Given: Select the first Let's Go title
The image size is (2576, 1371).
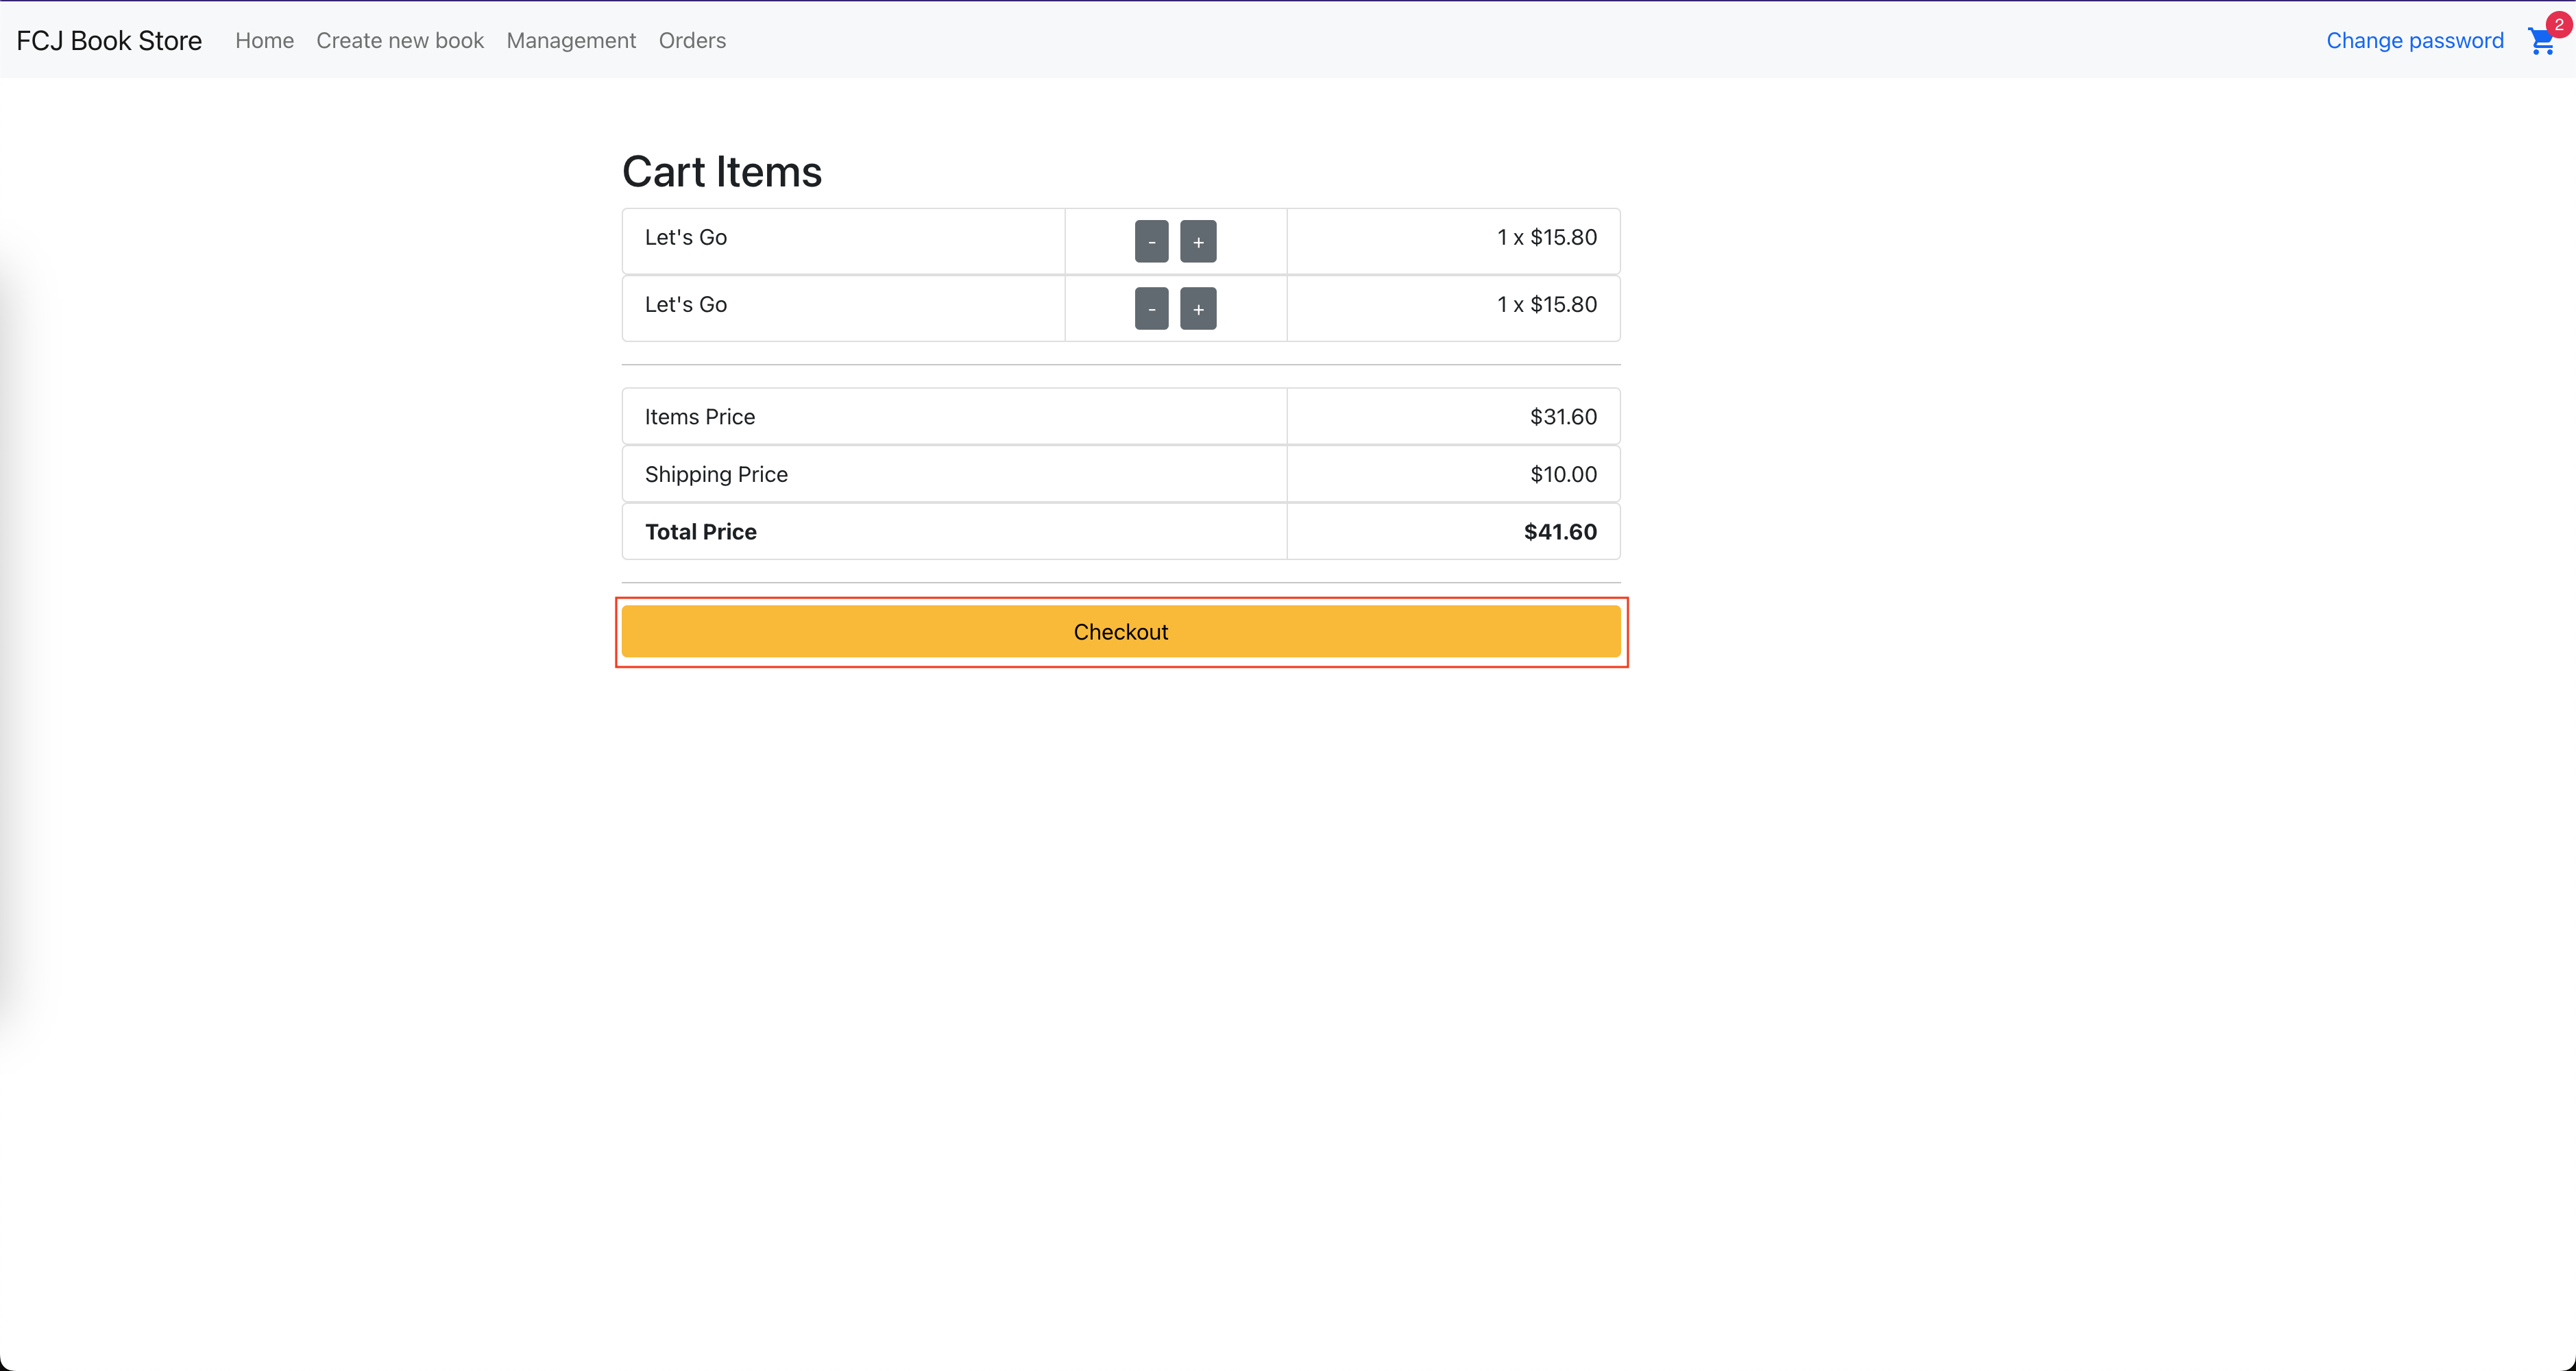Looking at the screenshot, I should pos(685,237).
